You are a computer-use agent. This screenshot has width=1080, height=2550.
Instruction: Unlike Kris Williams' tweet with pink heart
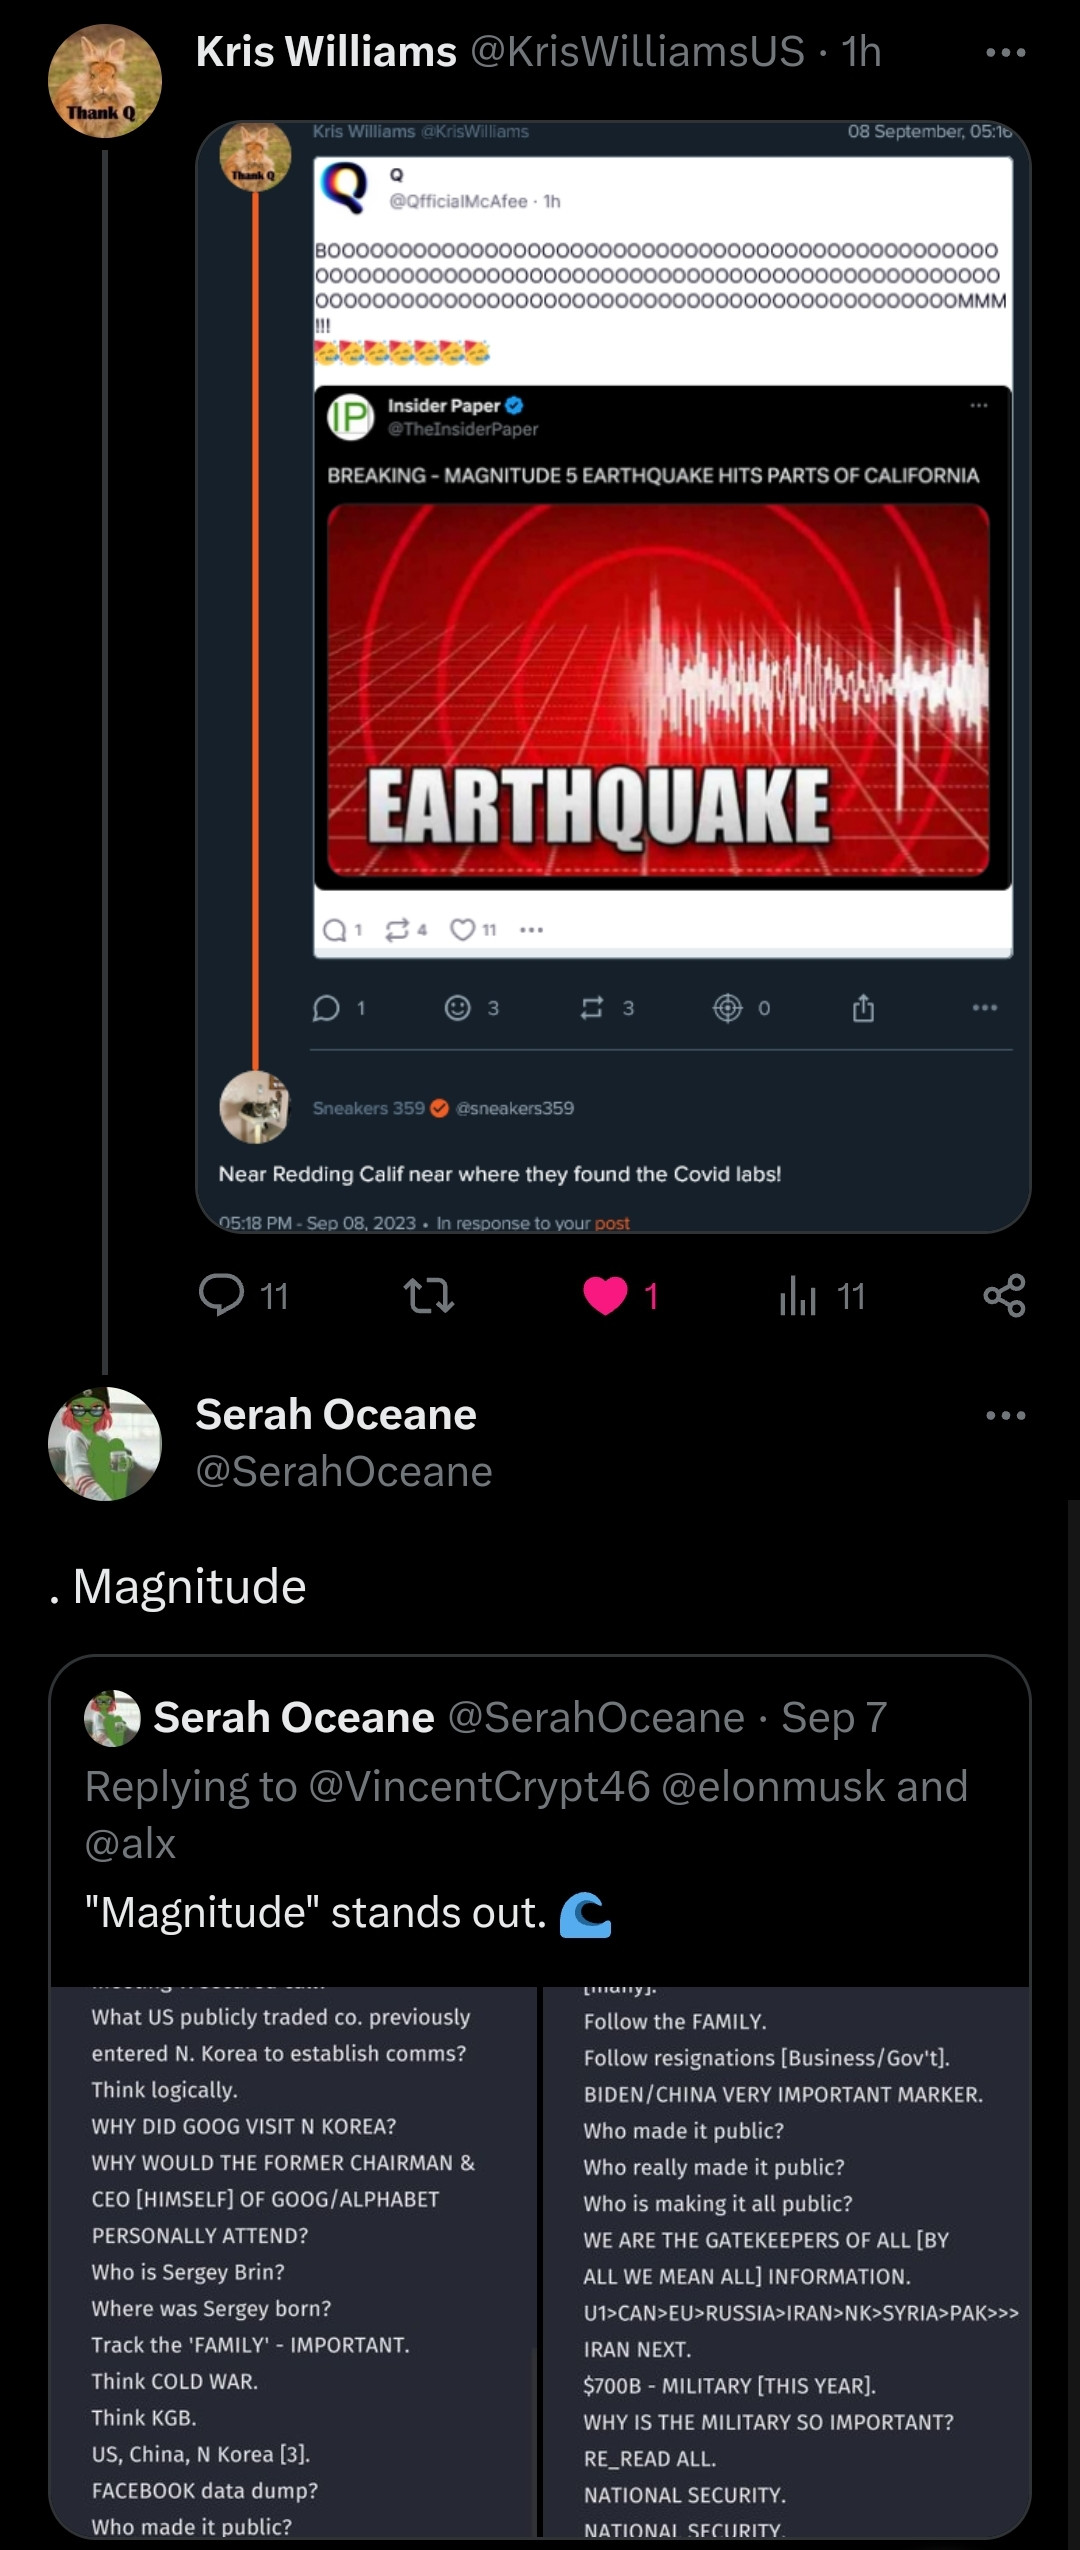606,1295
